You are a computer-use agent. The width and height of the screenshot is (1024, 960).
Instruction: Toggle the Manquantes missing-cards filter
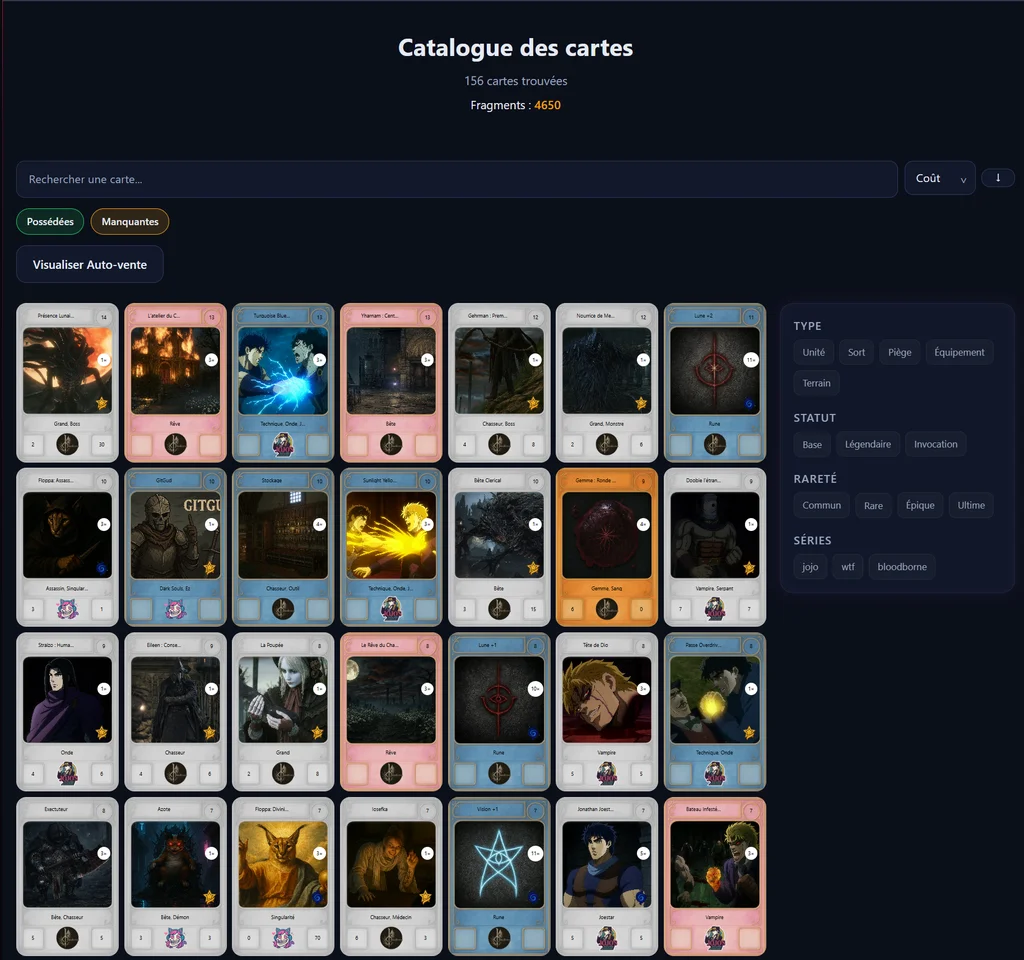[130, 221]
